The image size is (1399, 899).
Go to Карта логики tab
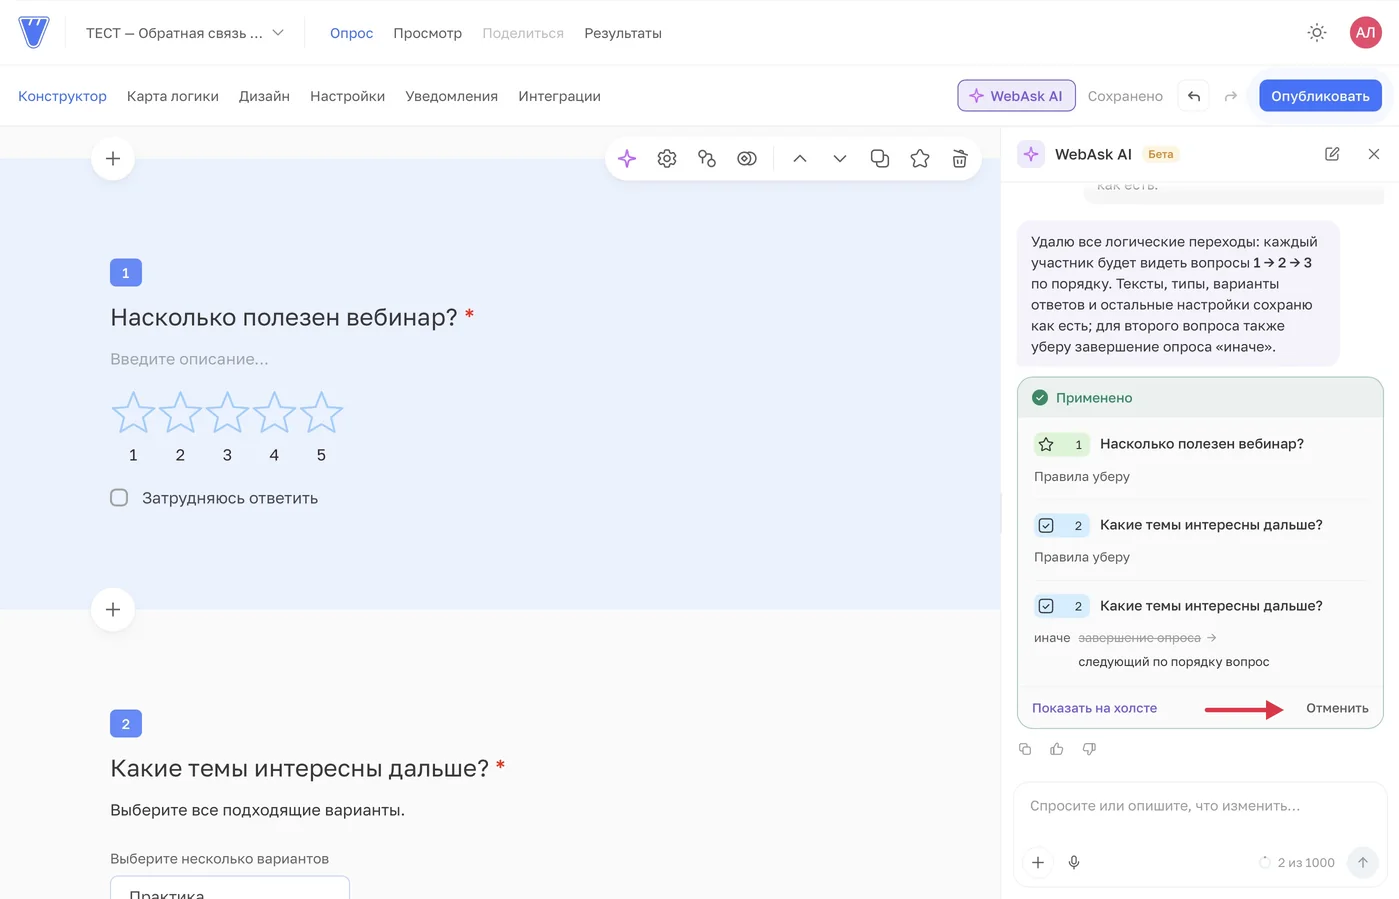[x=173, y=96]
